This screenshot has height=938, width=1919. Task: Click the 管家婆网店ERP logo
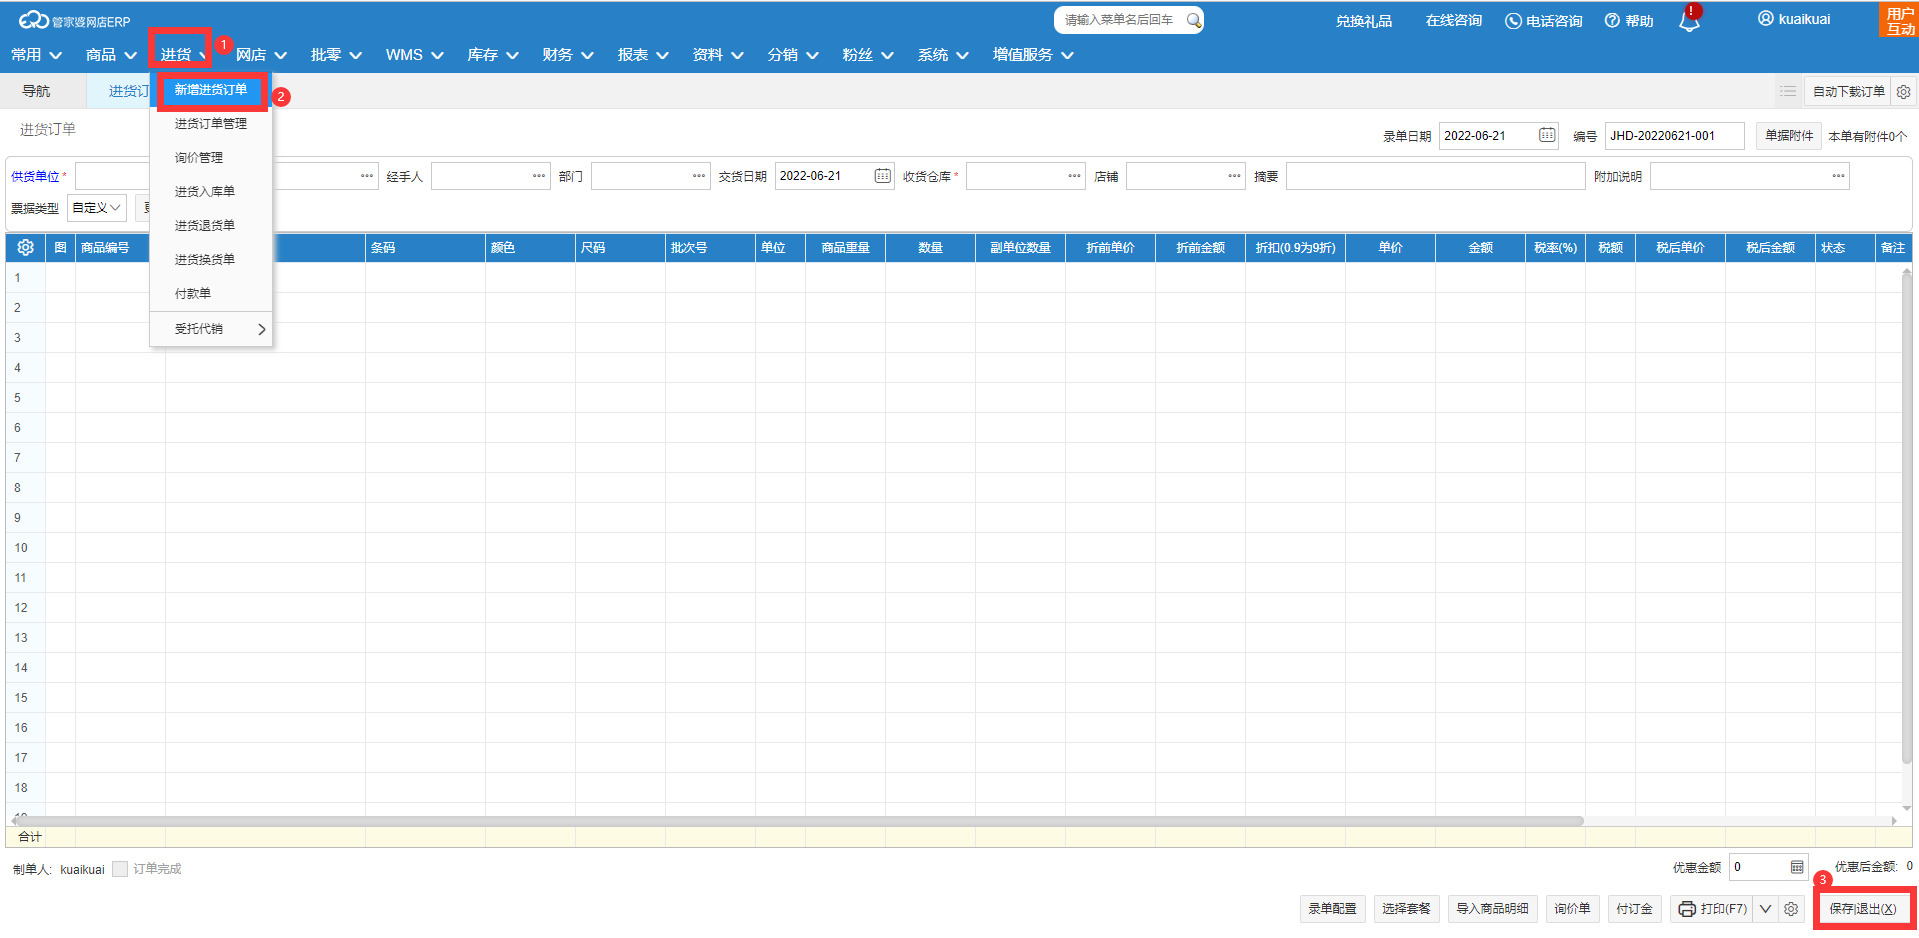click(74, 20)
